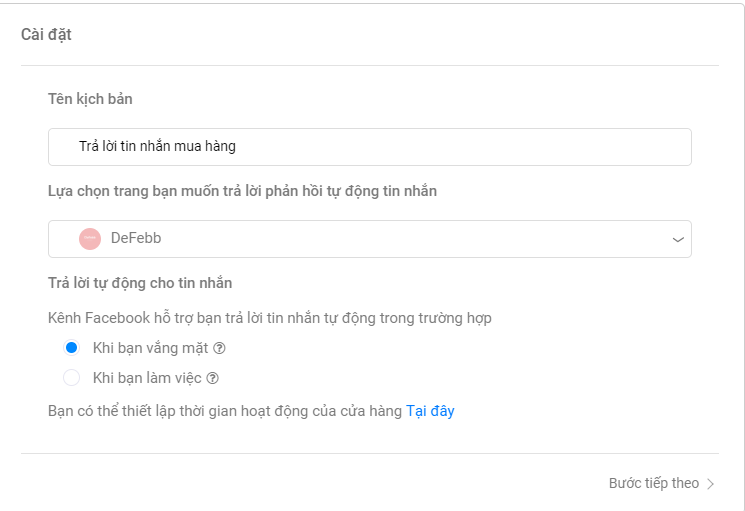
Task: Click the pink DeFebb page avatar
Action: (x=90, y=239)
